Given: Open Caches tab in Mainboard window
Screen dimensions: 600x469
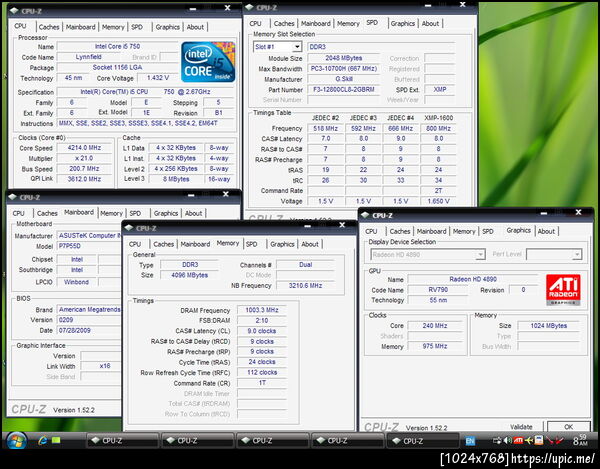Looking at the screenshot, I should (47, 213).
